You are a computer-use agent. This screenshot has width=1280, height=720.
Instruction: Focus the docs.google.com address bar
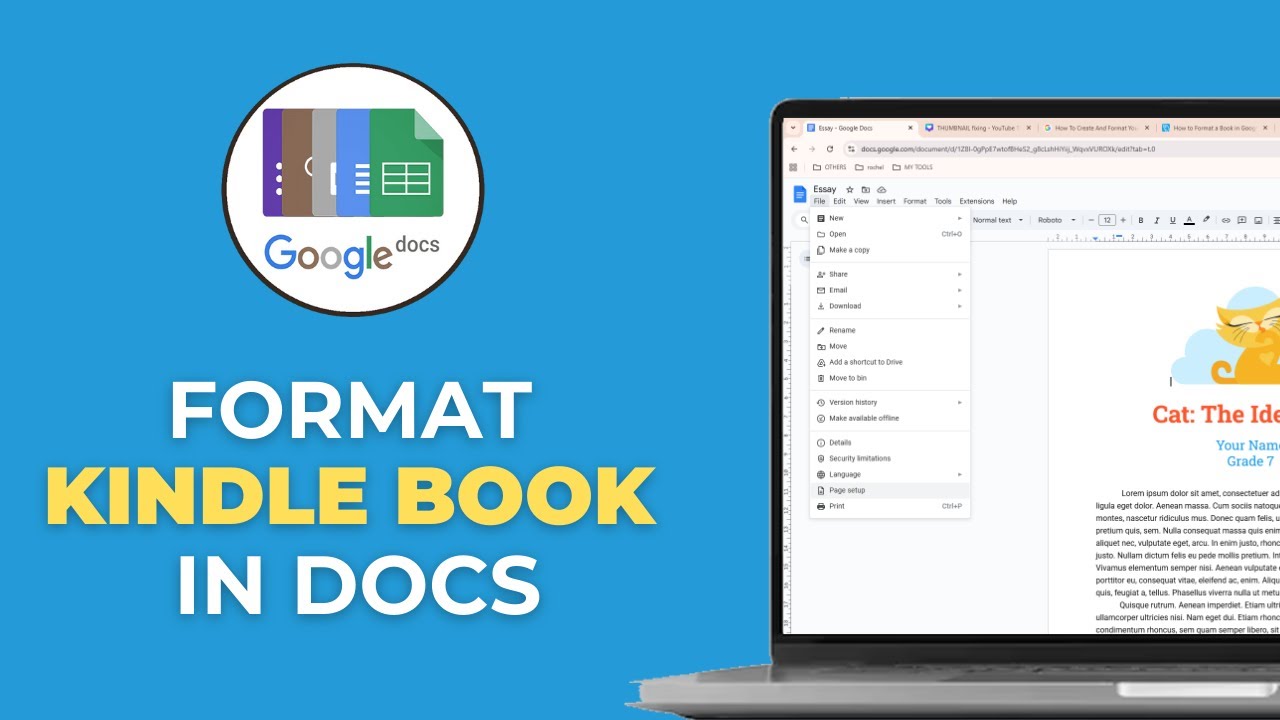click(1062, 149)
